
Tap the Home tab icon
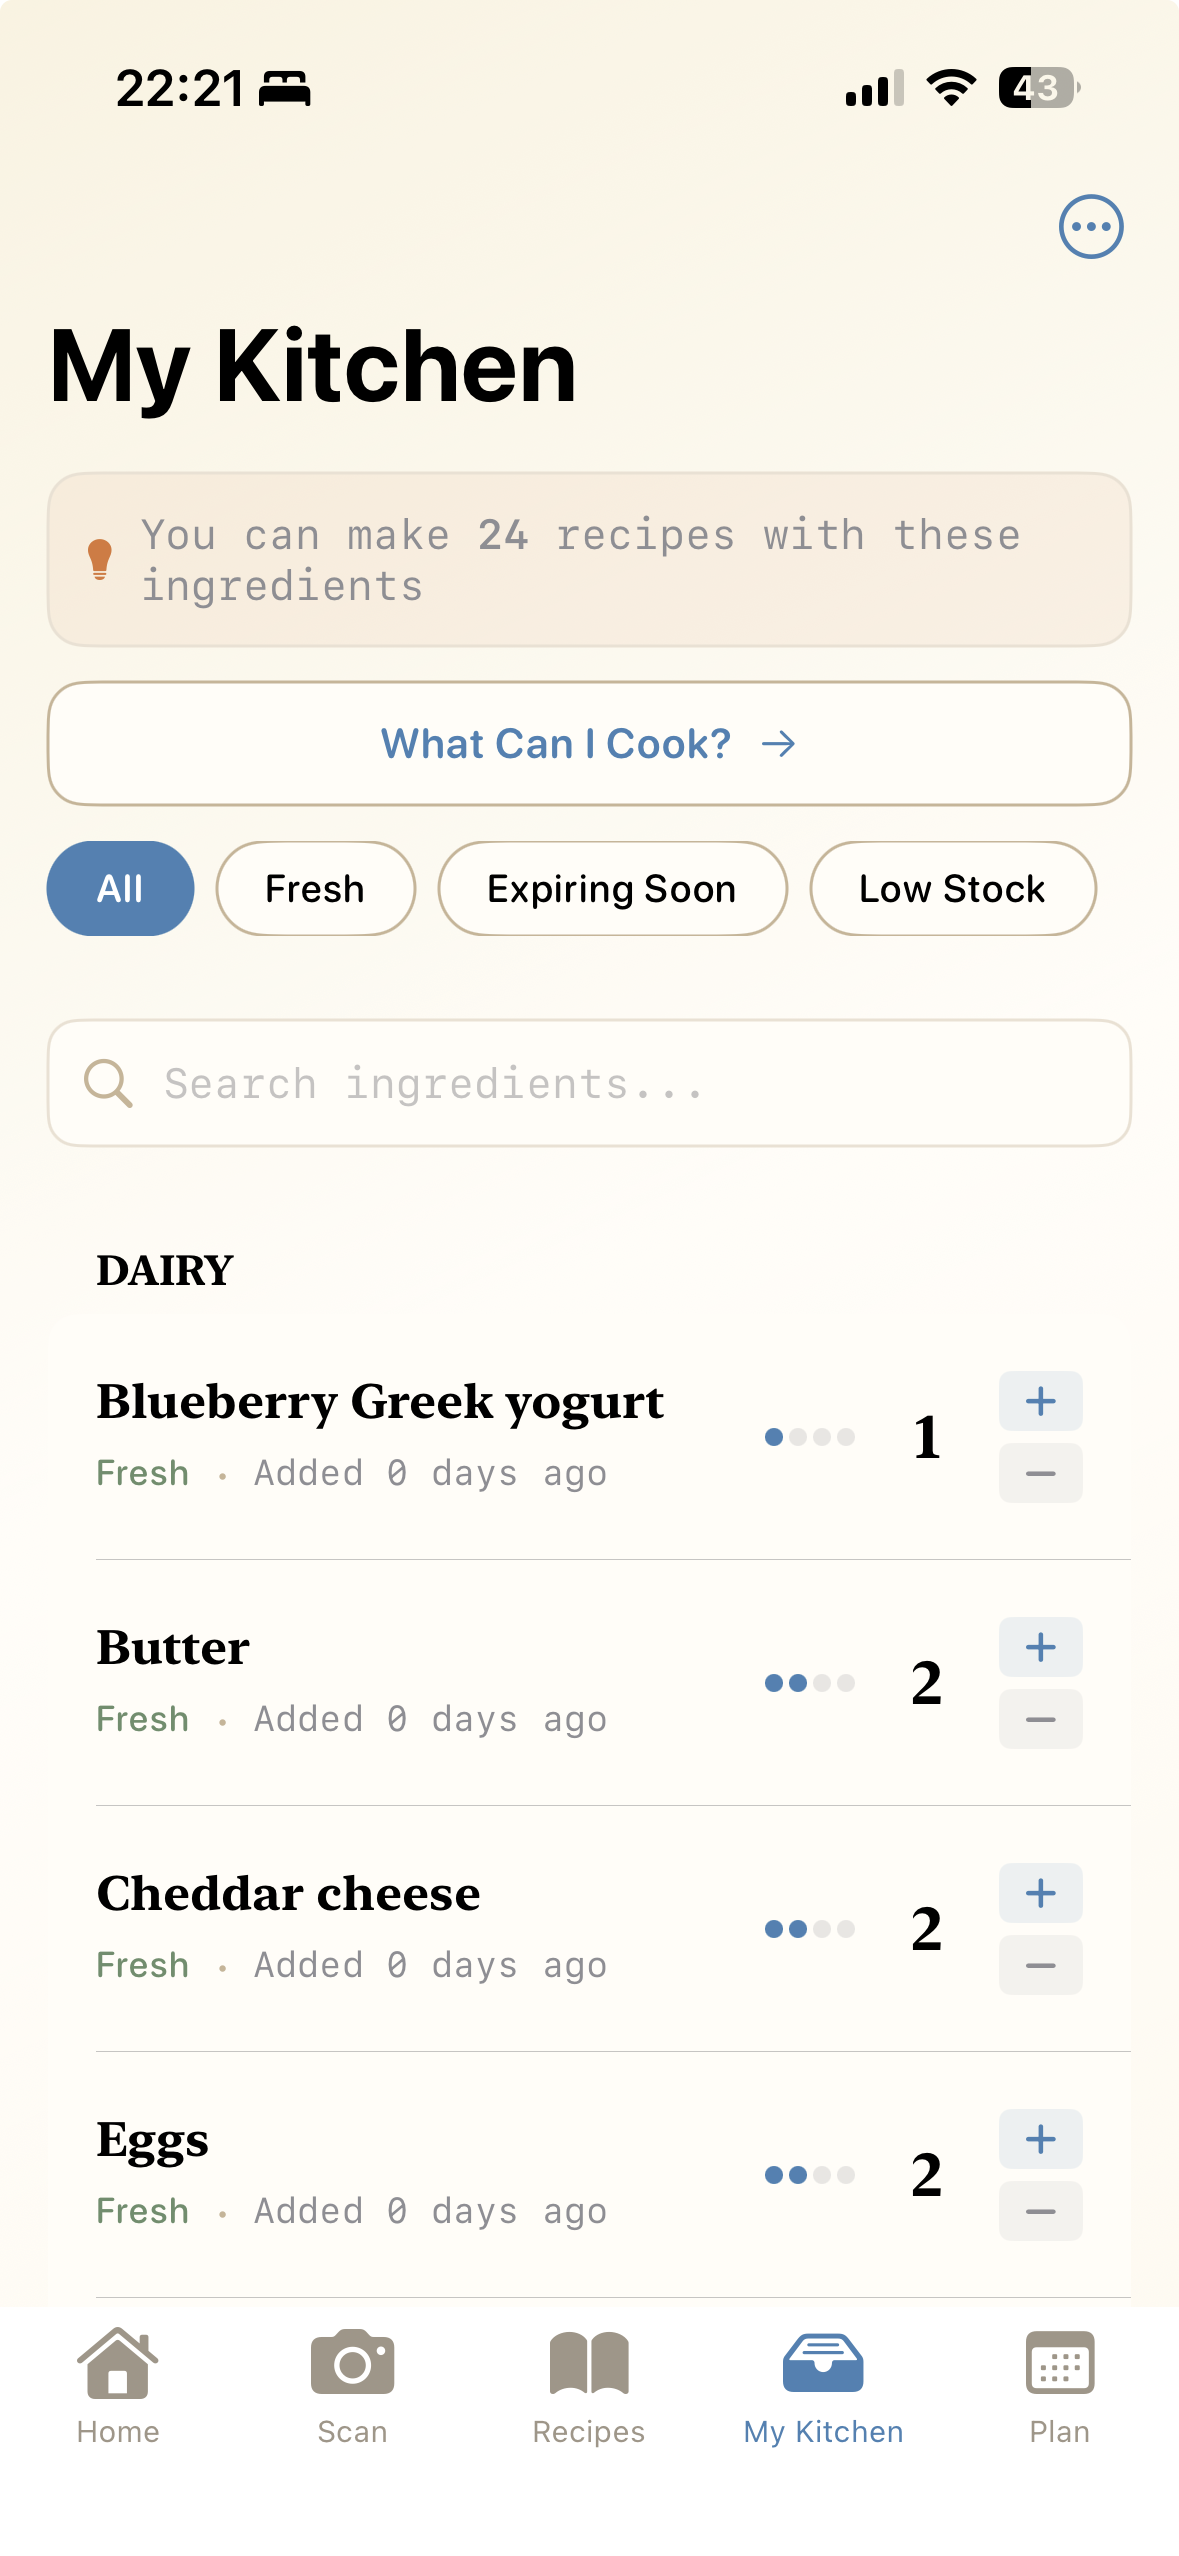click(x=118, y=2364)
